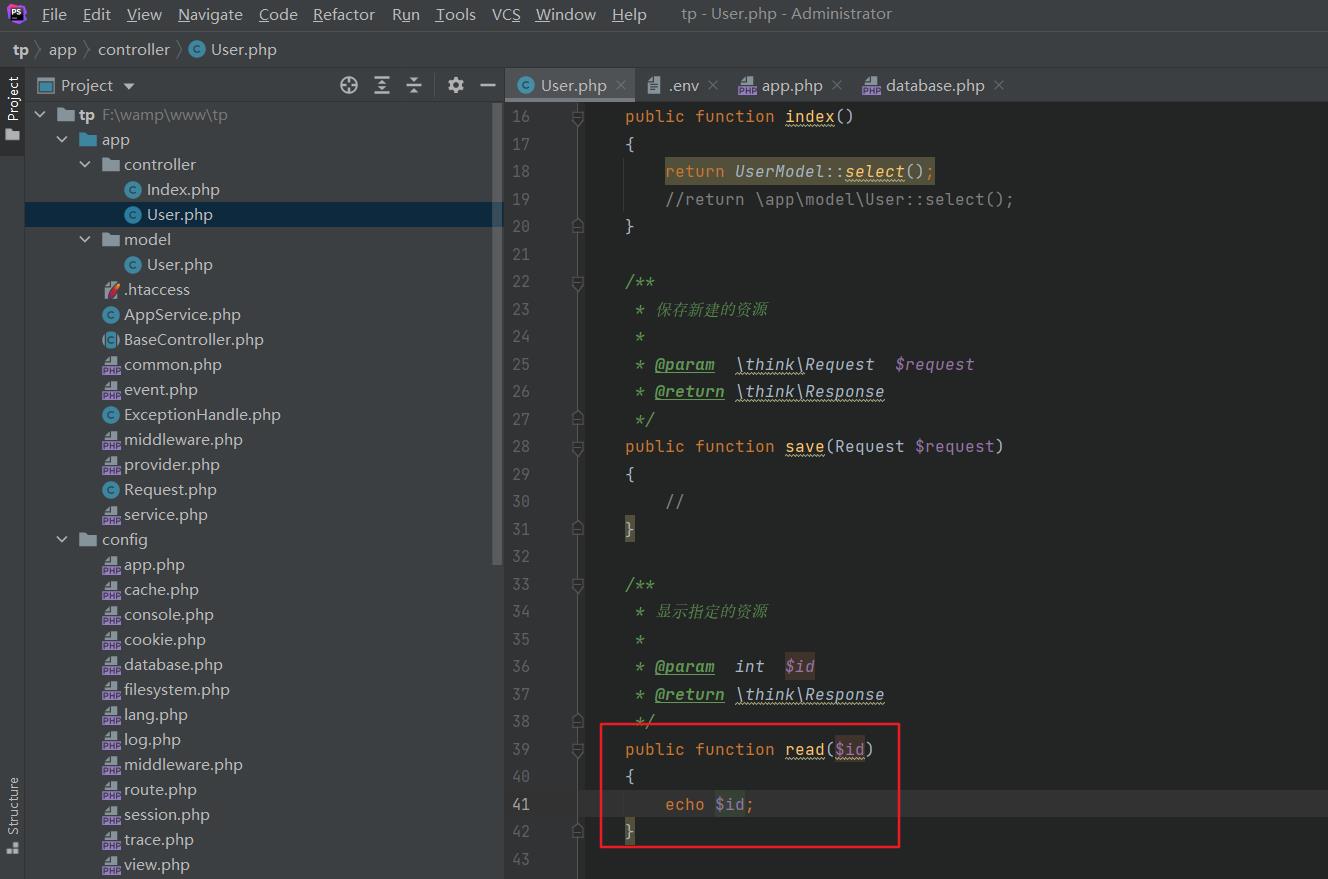This screenshot has height=879, width=1328.
Task: Select route.php in config folder
Action: tap(150, 790)
